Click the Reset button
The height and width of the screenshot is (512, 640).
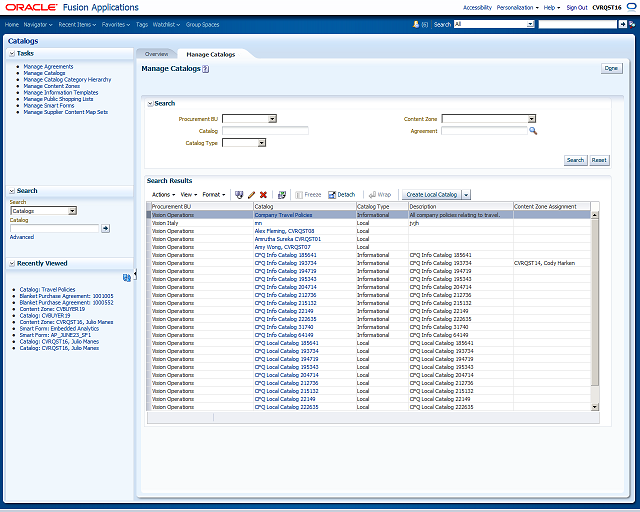pyautogui.click(x=599, y=160)
